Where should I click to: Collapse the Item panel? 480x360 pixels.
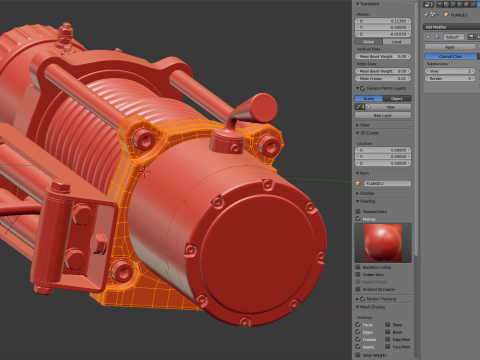358,173
